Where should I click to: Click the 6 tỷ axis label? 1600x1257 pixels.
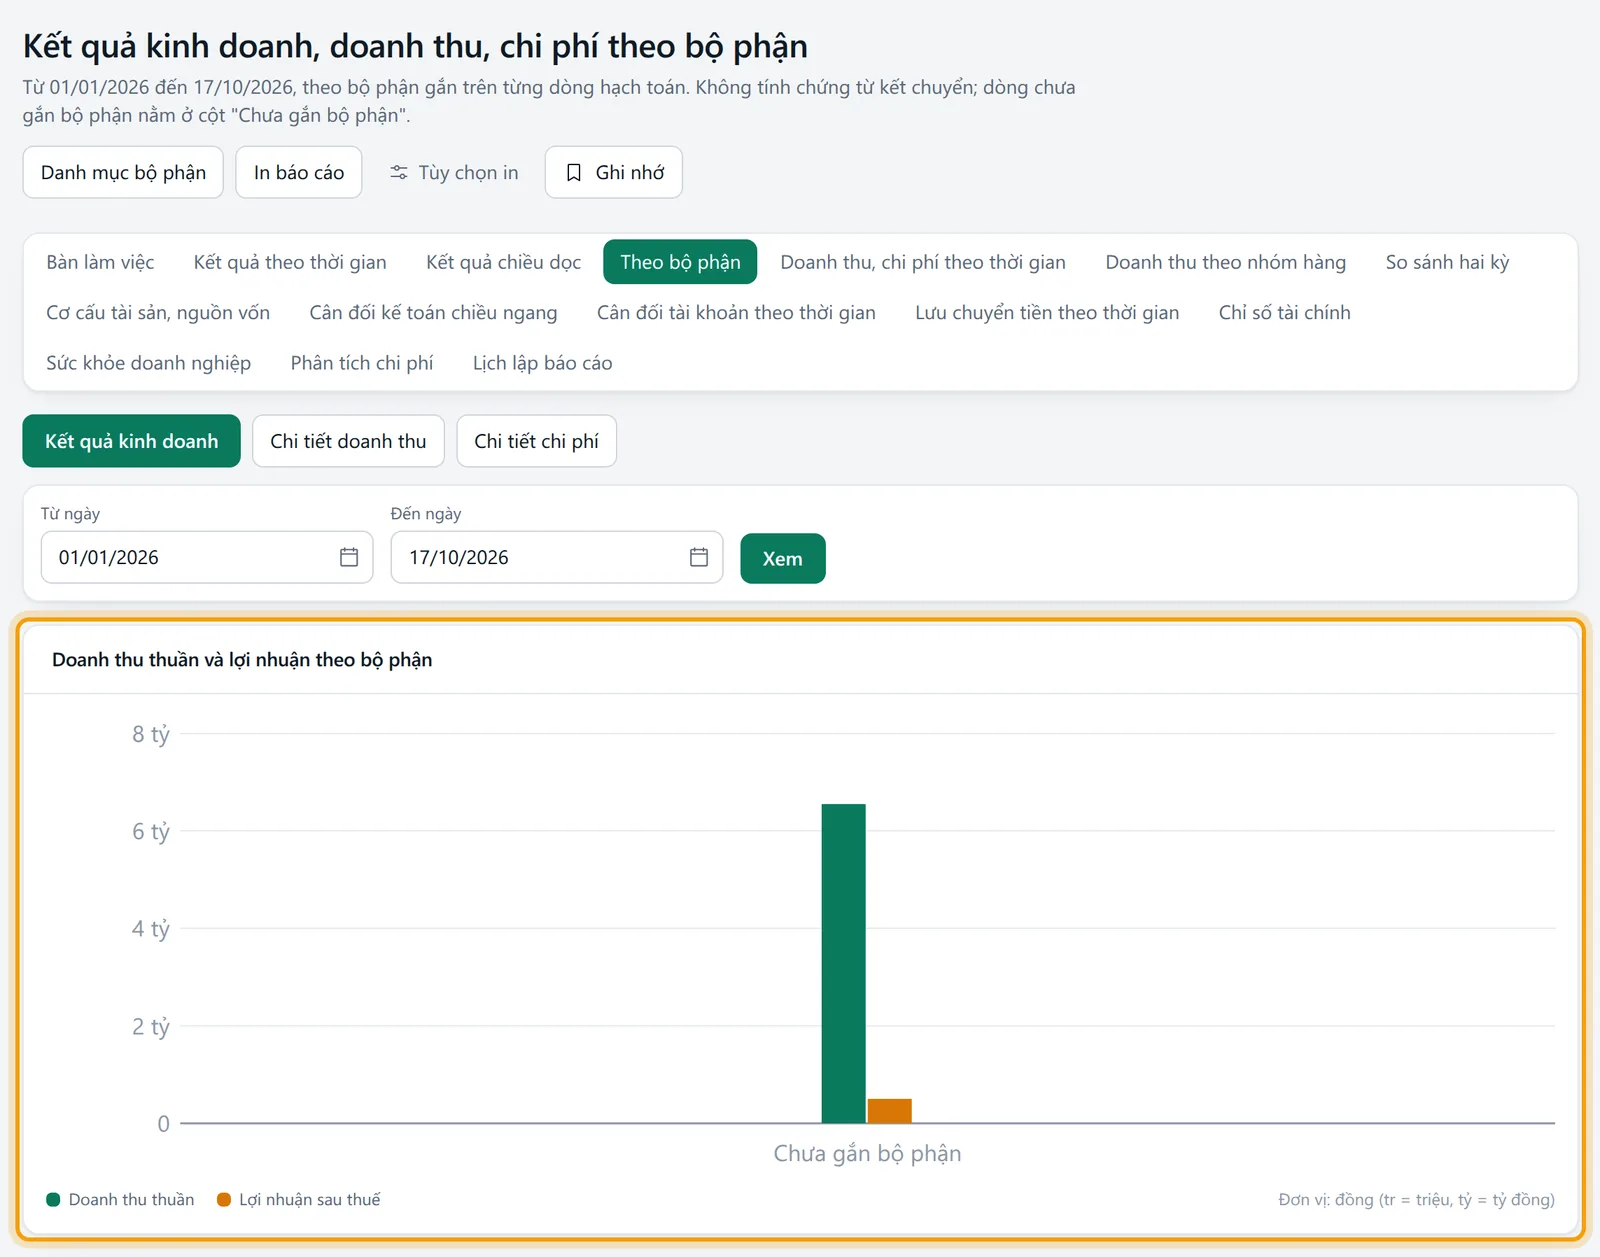[x=151, y=831]
